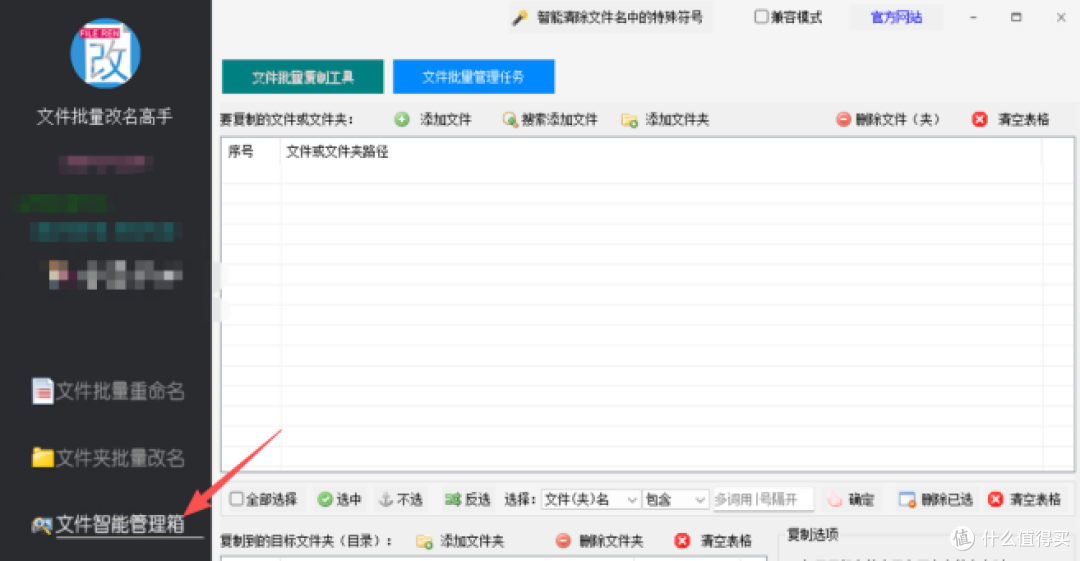The width and height of the screenshot is (1080, 561).
Task: Click 搜索添加文件 text button
Action: [x=559, y=120]
